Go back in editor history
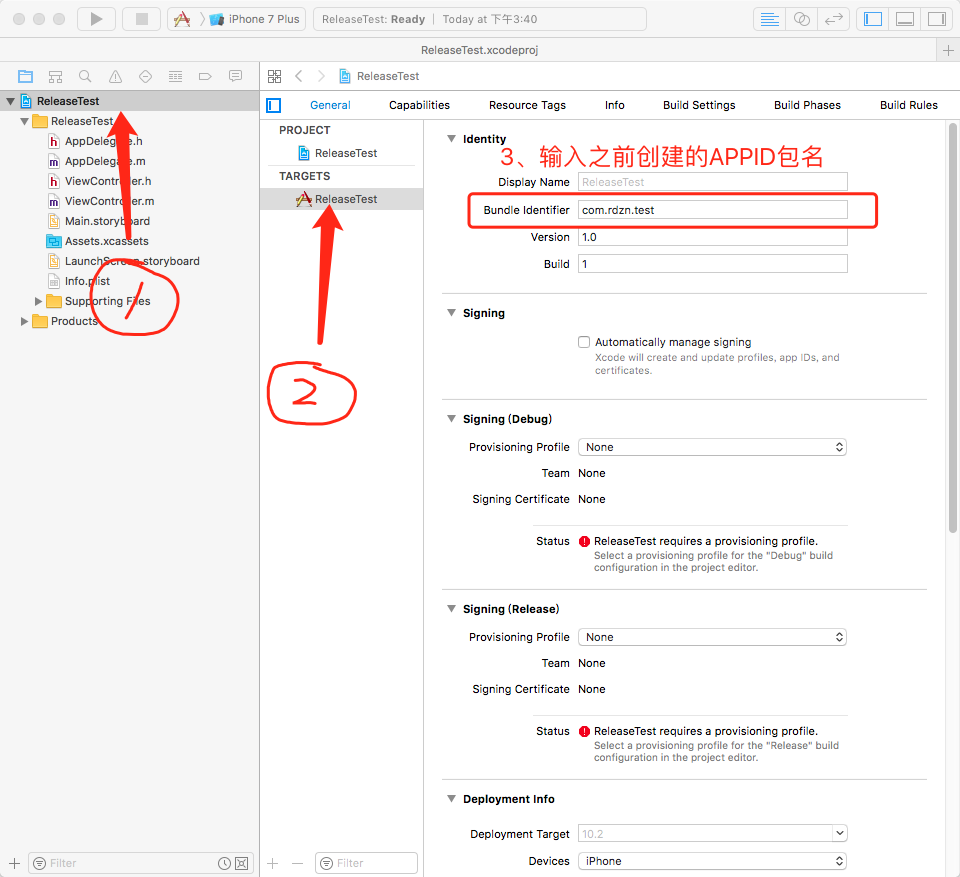The image size is (960, 877). 299,77
